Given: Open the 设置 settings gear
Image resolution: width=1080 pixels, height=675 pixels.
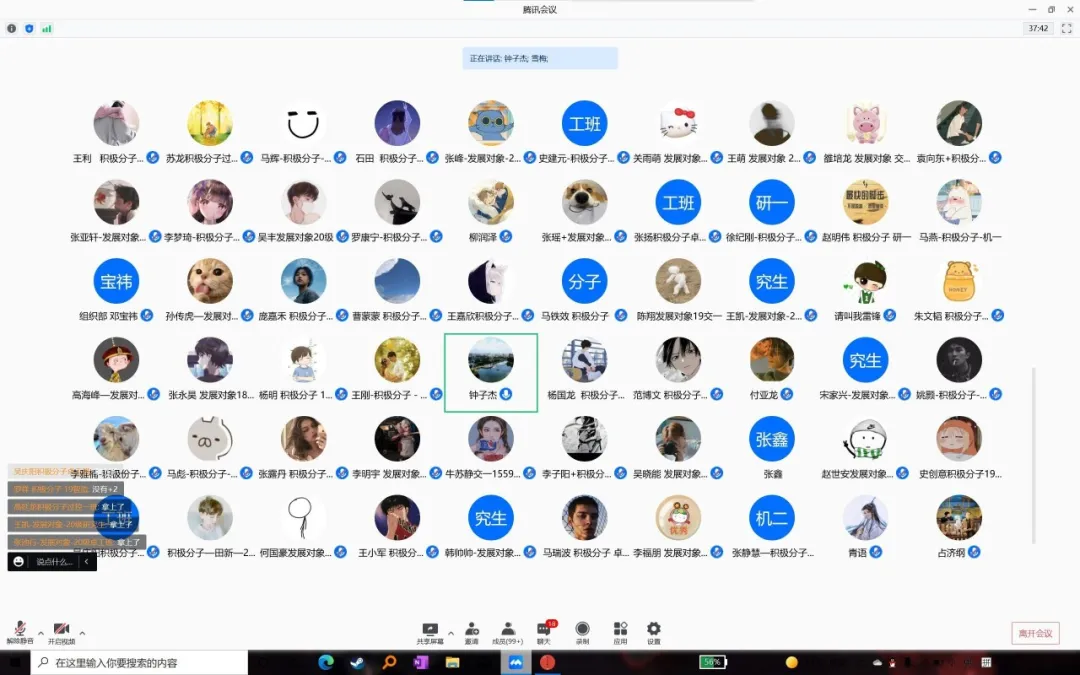Looking at the screenshot, I should pos(653,631).
